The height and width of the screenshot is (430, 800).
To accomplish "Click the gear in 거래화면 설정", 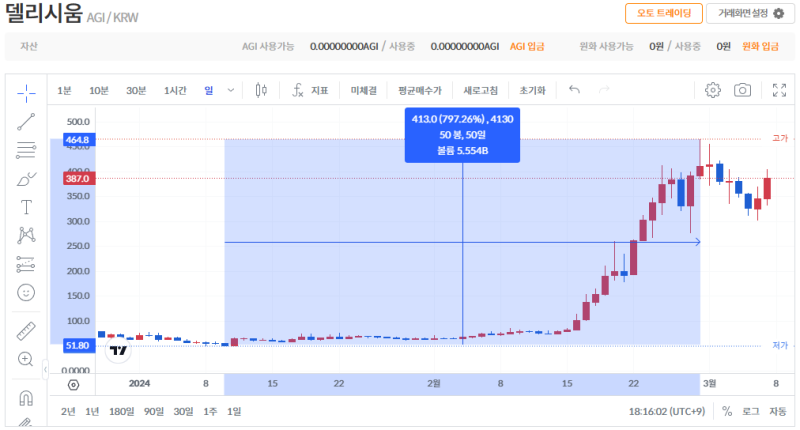I will point(779,13).
